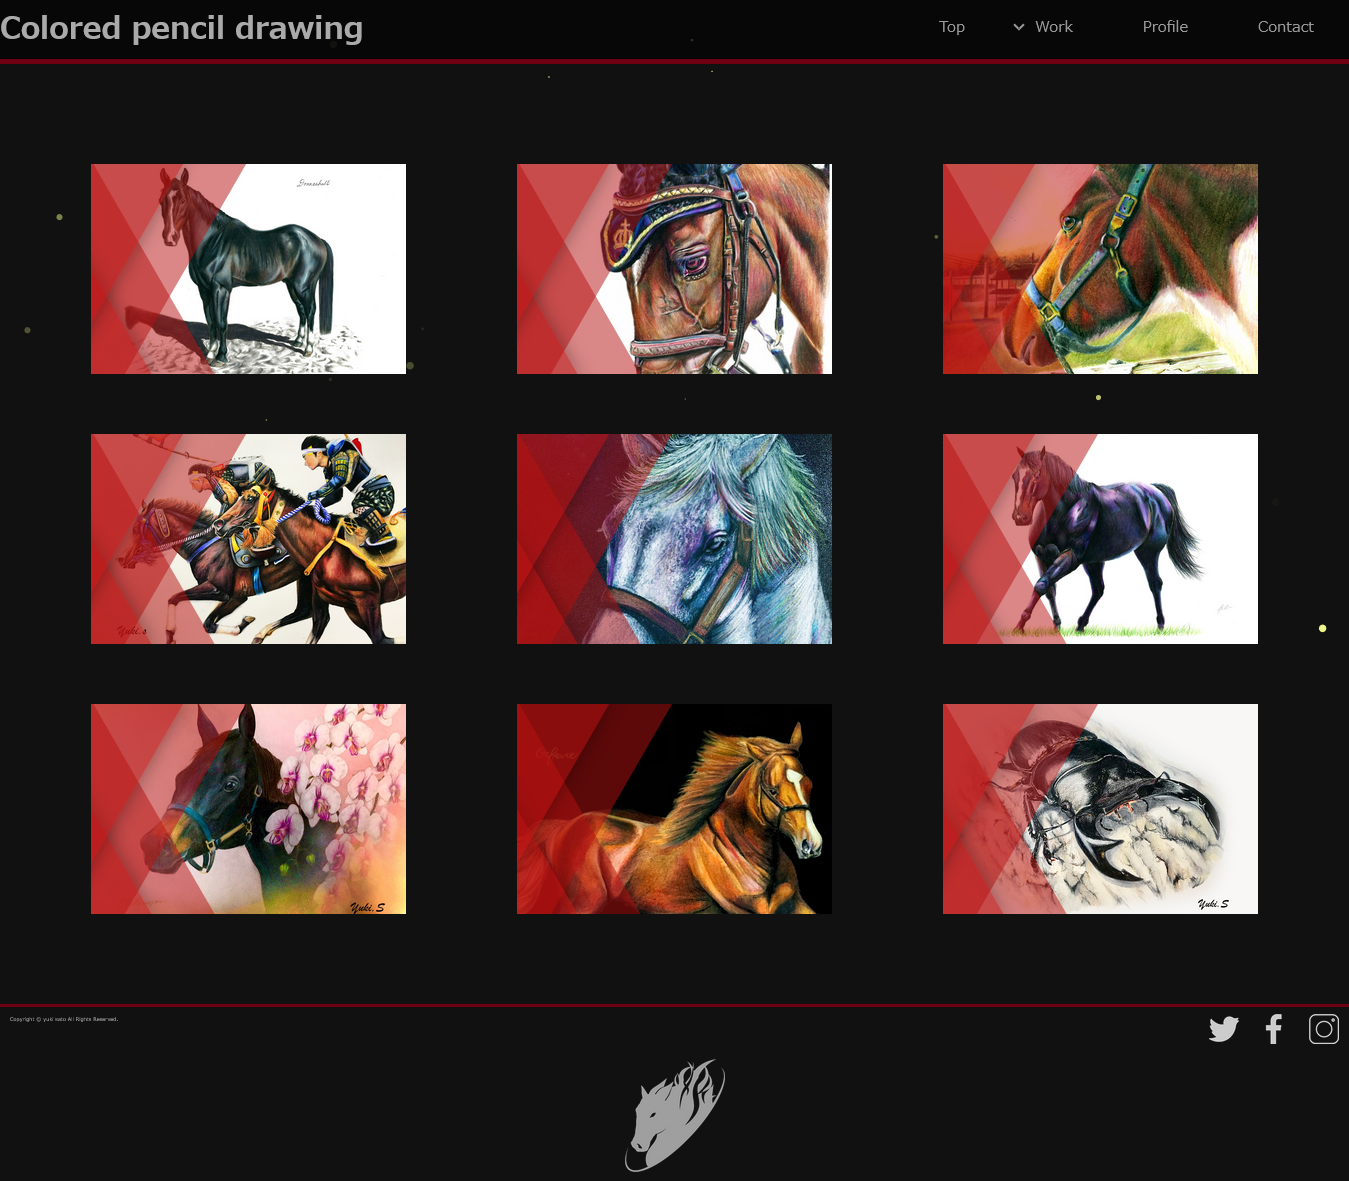Go to the Top navigation item
The height and width of the screenshot is (1181, 1349).
click(952, 27)
